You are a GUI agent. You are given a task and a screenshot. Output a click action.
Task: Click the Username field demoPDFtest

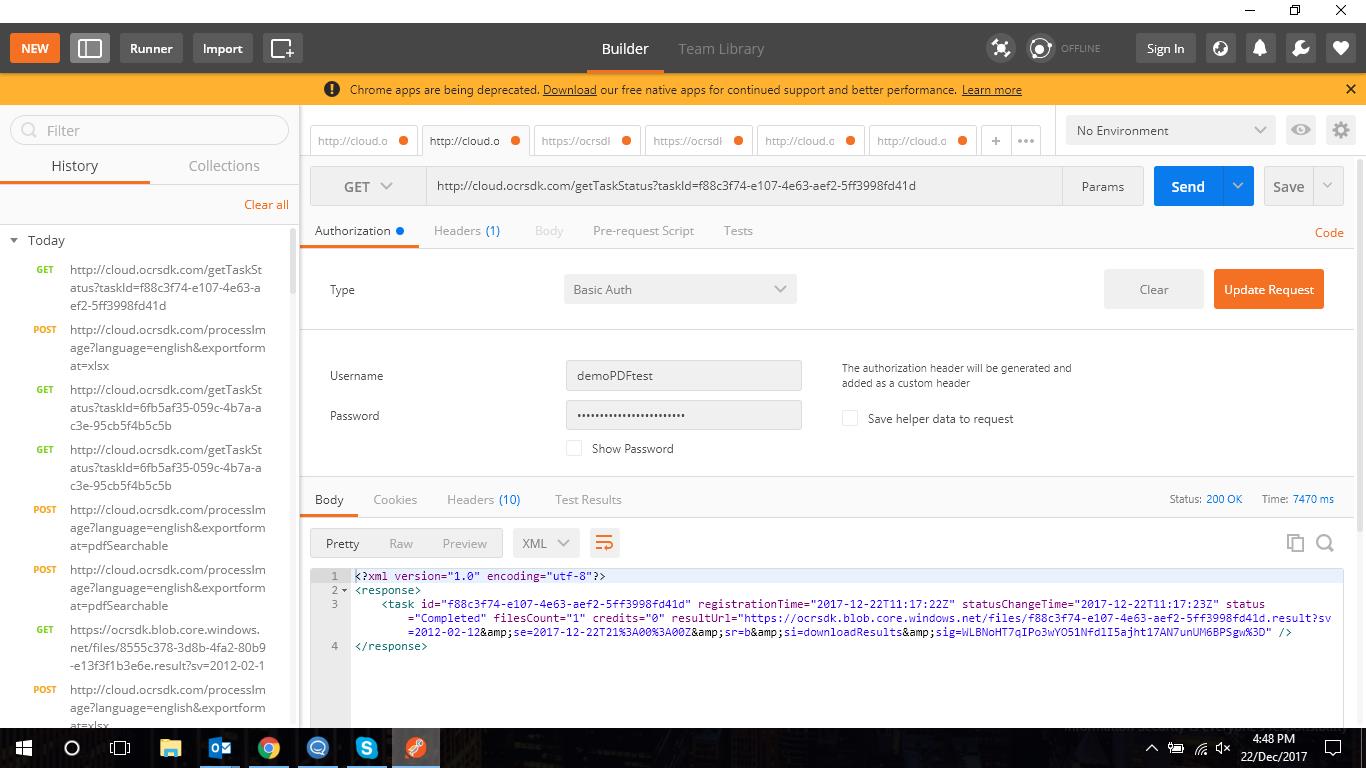pos(683,375)
